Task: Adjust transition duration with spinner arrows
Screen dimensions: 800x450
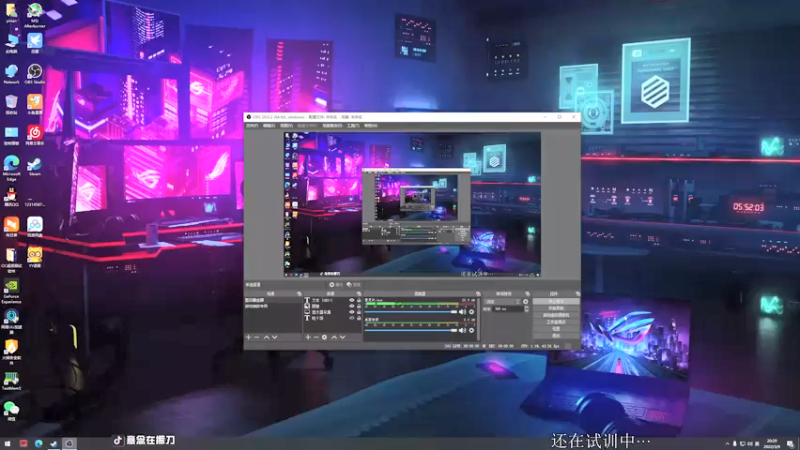Action: click(x=526, y=309)
